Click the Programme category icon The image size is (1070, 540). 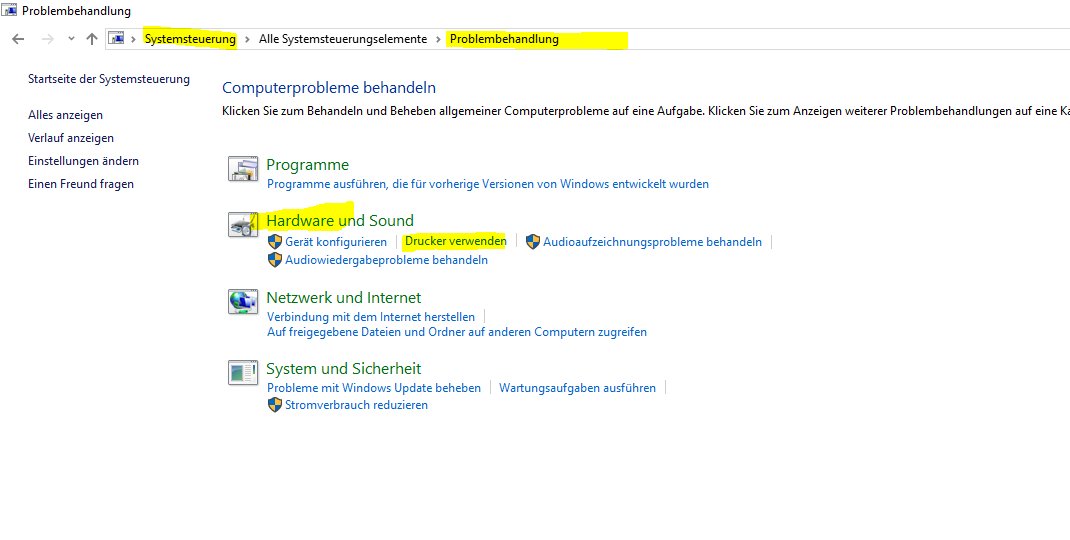[x=244, y=169]
